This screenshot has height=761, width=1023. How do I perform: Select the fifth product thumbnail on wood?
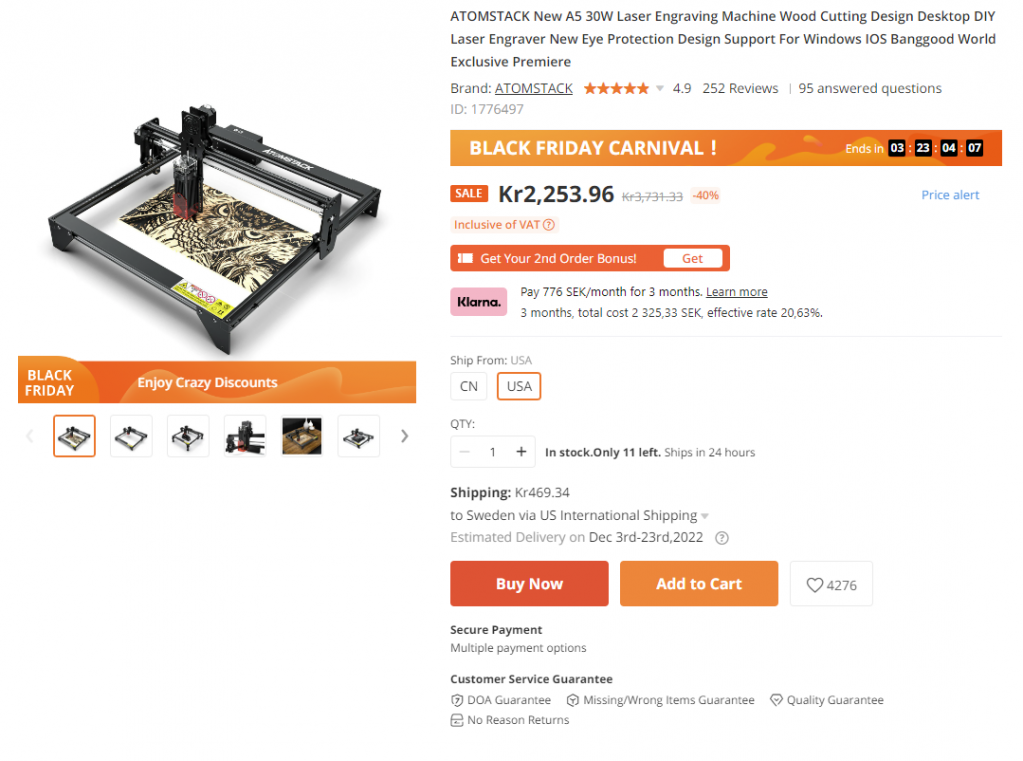(302, 436)
